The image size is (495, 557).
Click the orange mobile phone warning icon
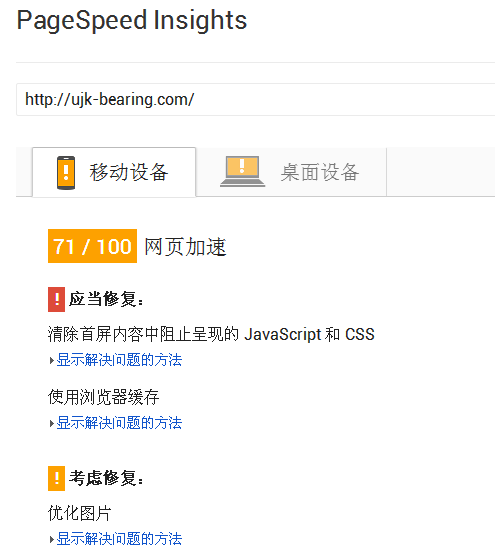coord(66,173)
